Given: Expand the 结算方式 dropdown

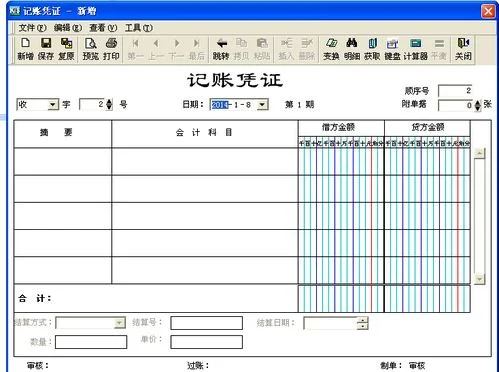Looking at the screenshot, I should click(x=119, y=323).
